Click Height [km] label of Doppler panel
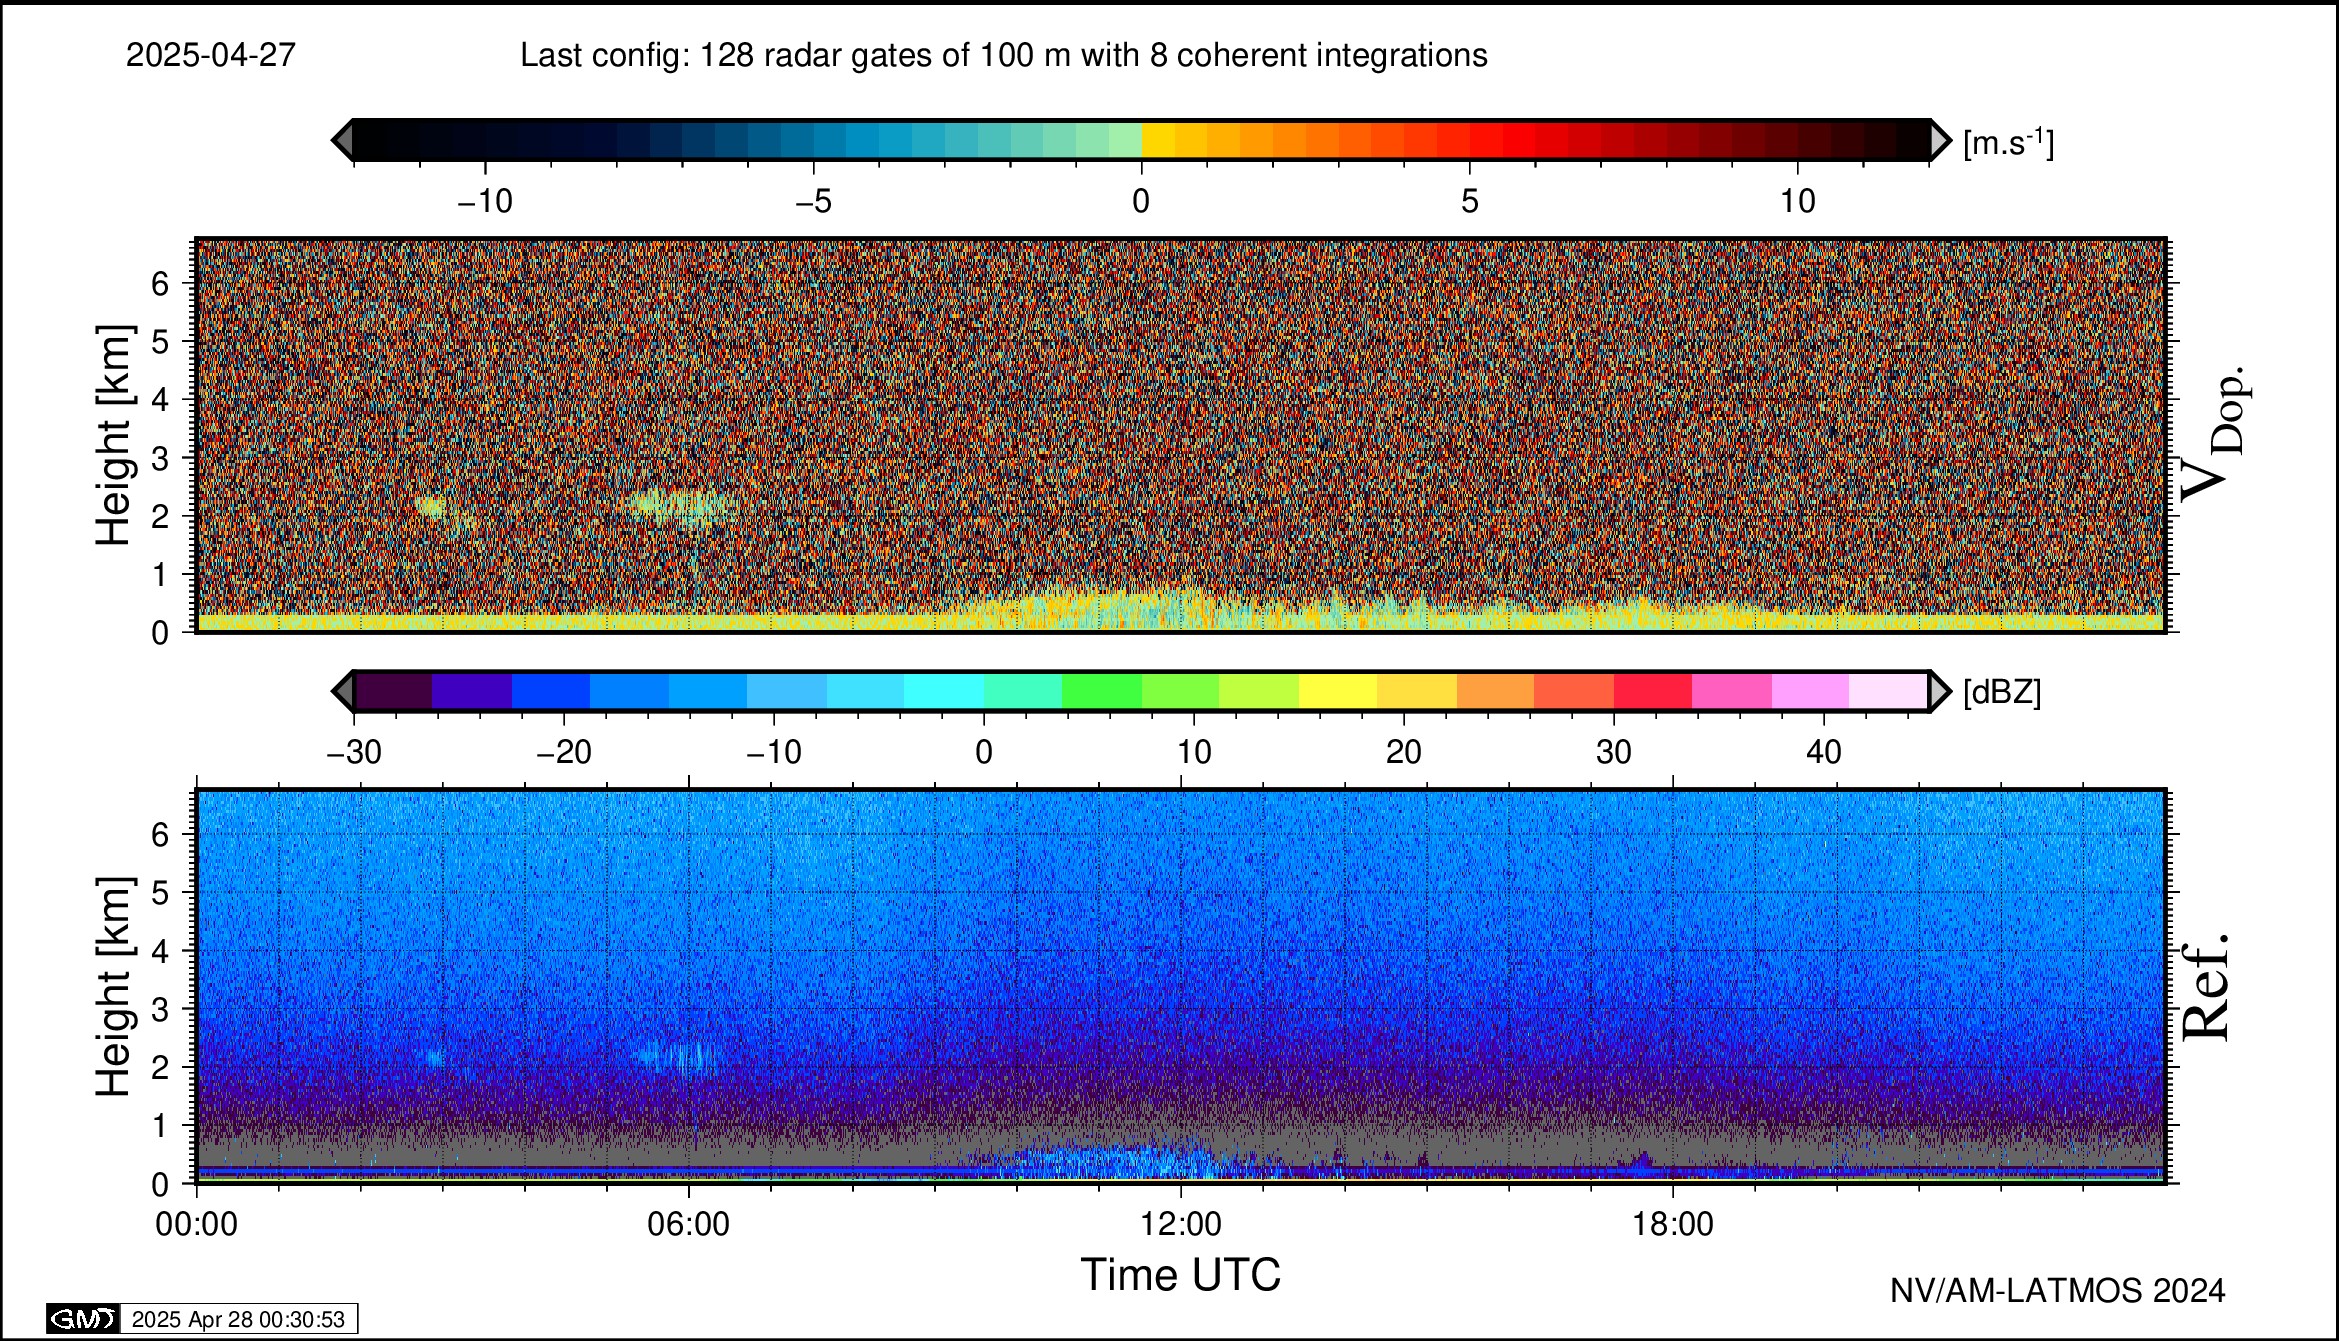Viewport: 2339px width, 1341px height. click(114, 435)
